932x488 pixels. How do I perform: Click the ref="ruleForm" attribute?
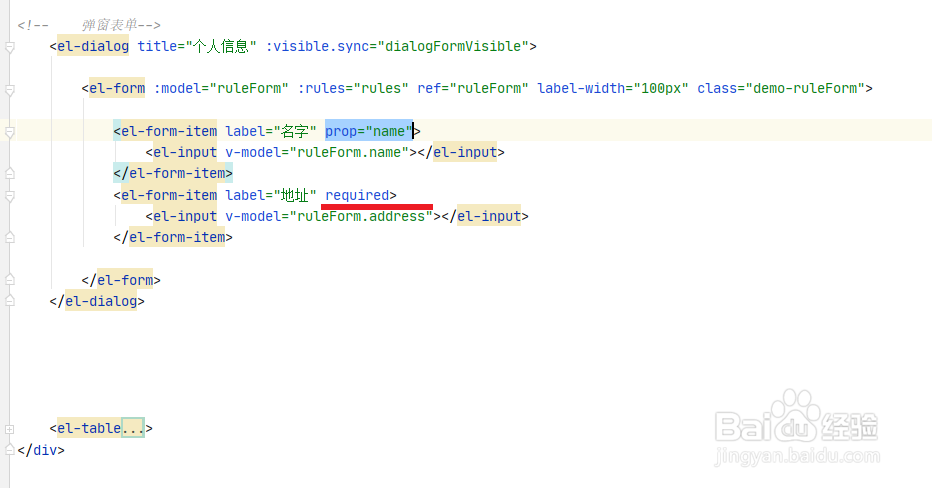coord(473,89)
